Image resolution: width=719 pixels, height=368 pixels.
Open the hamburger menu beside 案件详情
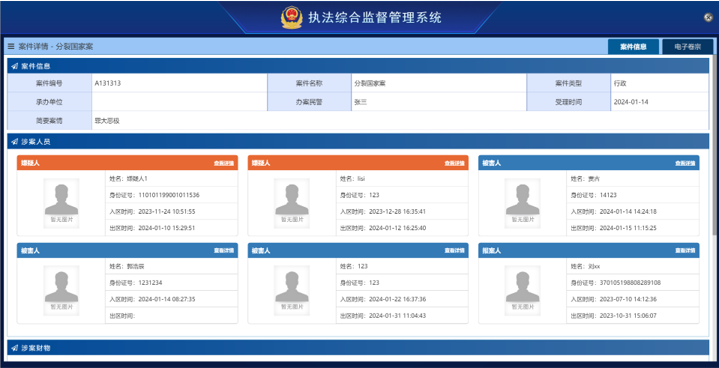(11, 46)
